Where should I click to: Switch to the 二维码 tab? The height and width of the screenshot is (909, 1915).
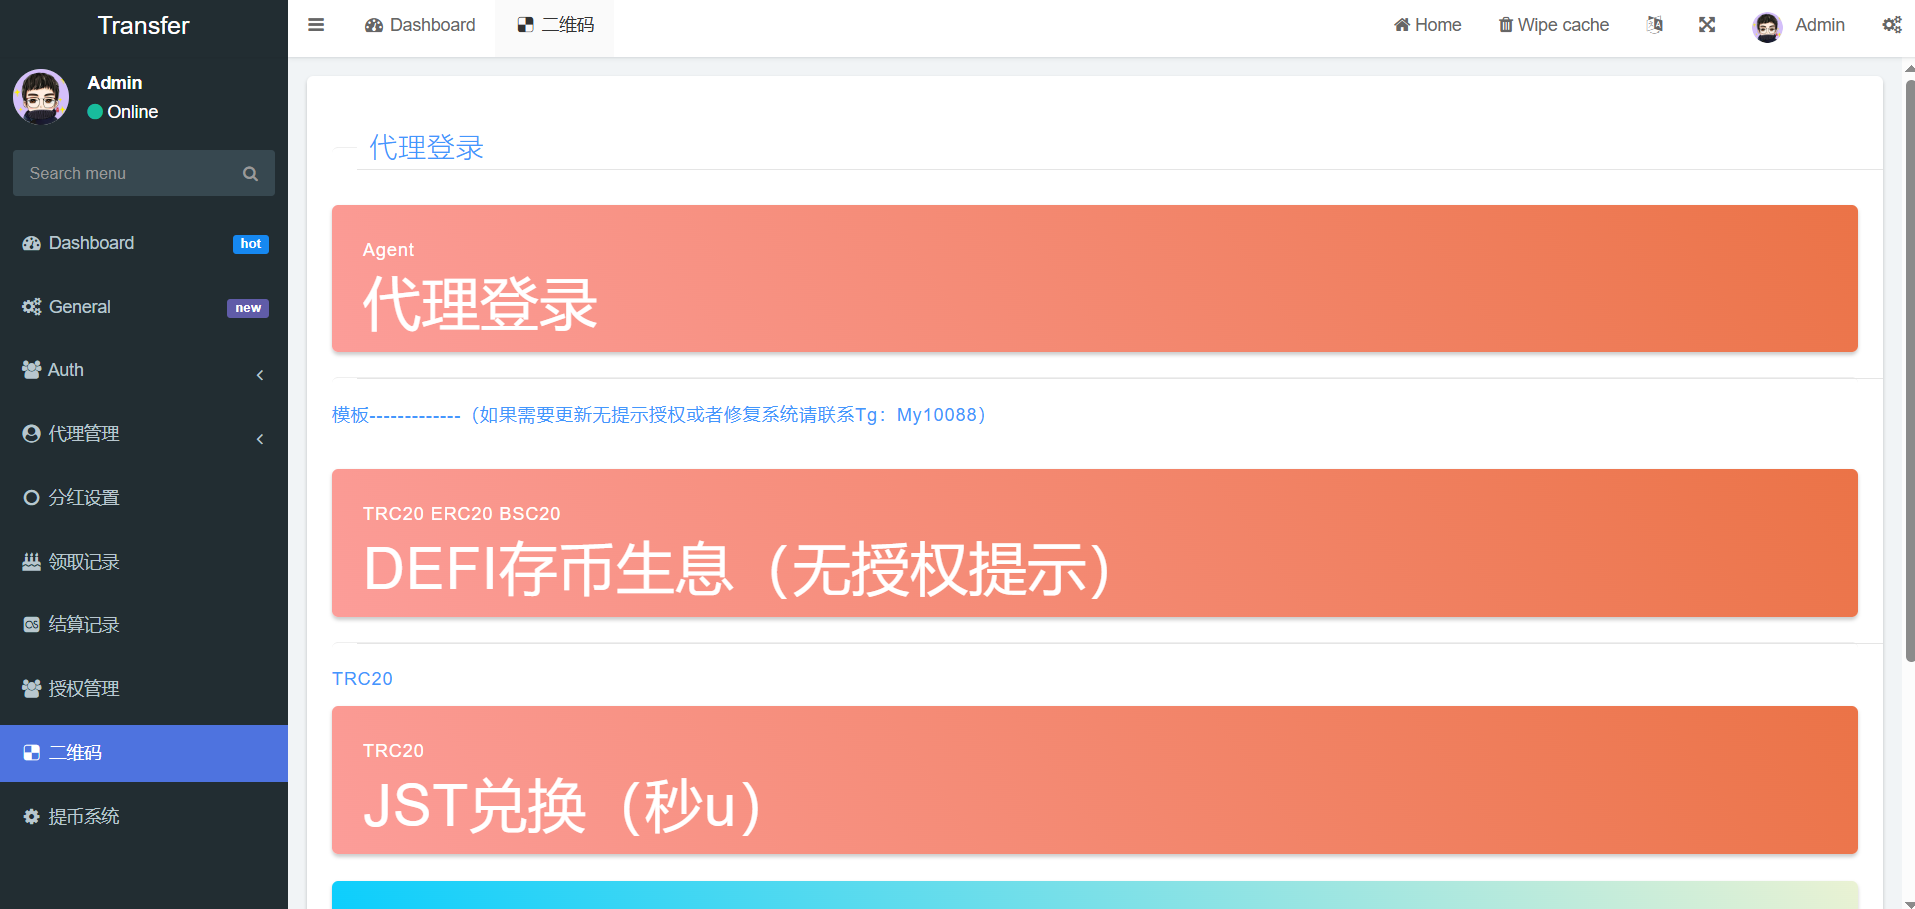click(555, 25)
